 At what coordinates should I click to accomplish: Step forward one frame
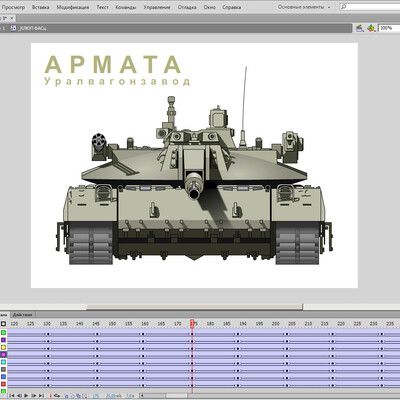(x=34, y=396)
